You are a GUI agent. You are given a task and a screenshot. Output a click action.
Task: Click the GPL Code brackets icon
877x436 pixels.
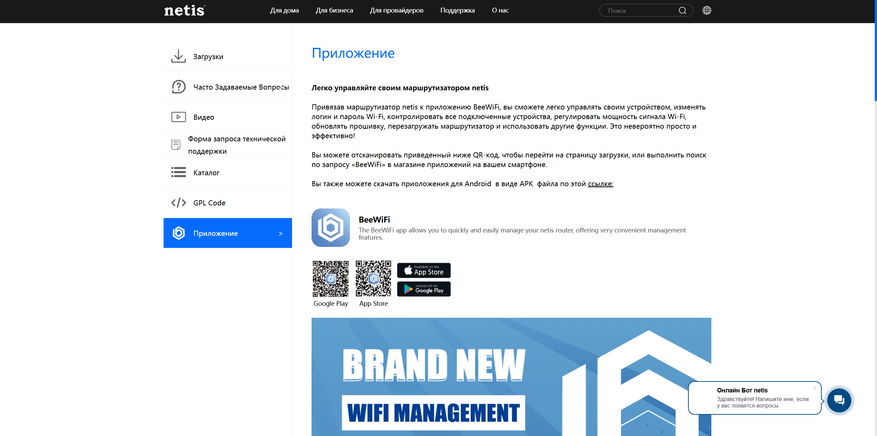click(178, 203)
